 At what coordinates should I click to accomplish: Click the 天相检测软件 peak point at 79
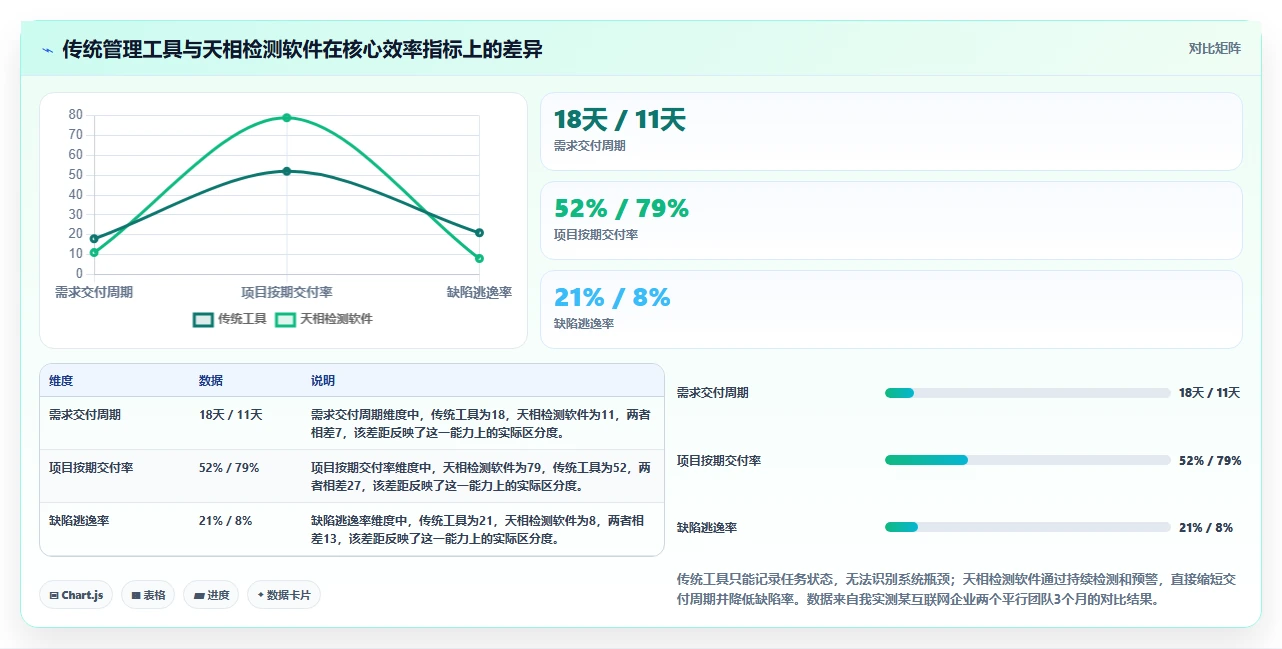287,117
